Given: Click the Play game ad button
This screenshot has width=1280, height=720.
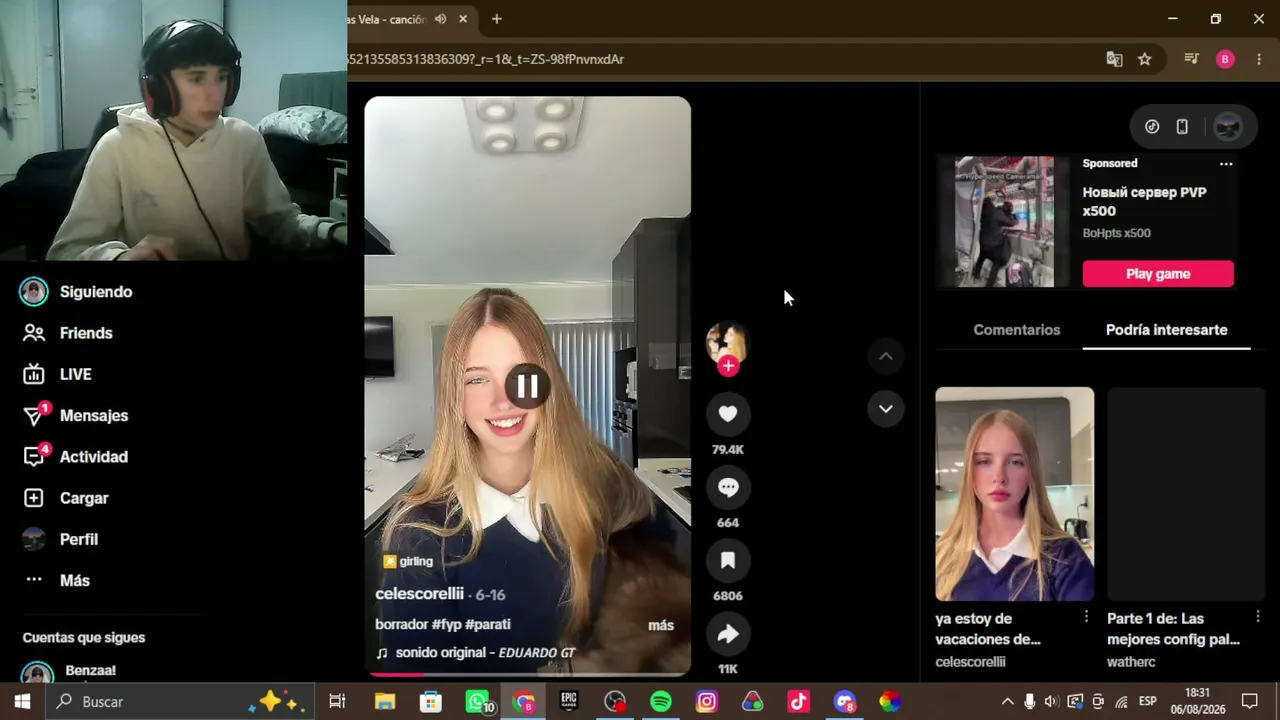Looking at the screenshot, I should pyautogui.click(x=1158, y=274).
